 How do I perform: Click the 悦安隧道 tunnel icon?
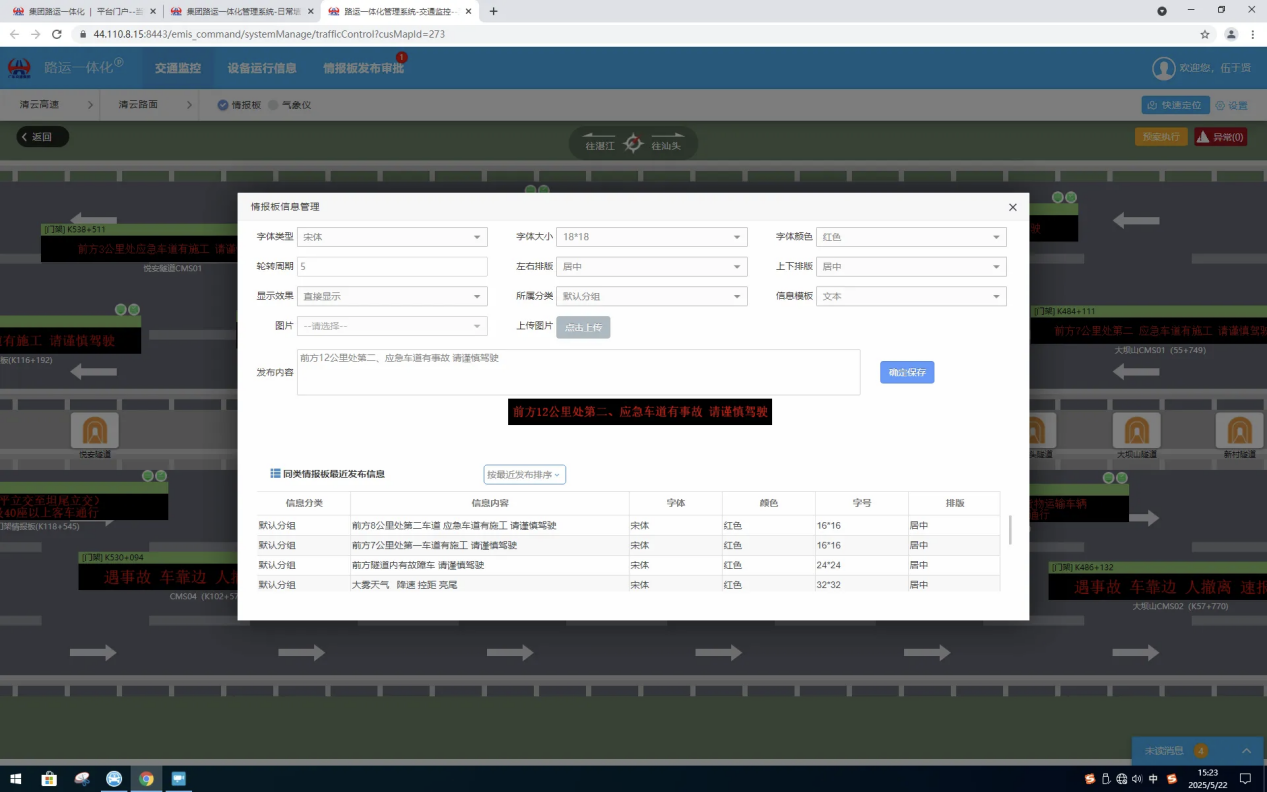(x=95, y=430)
